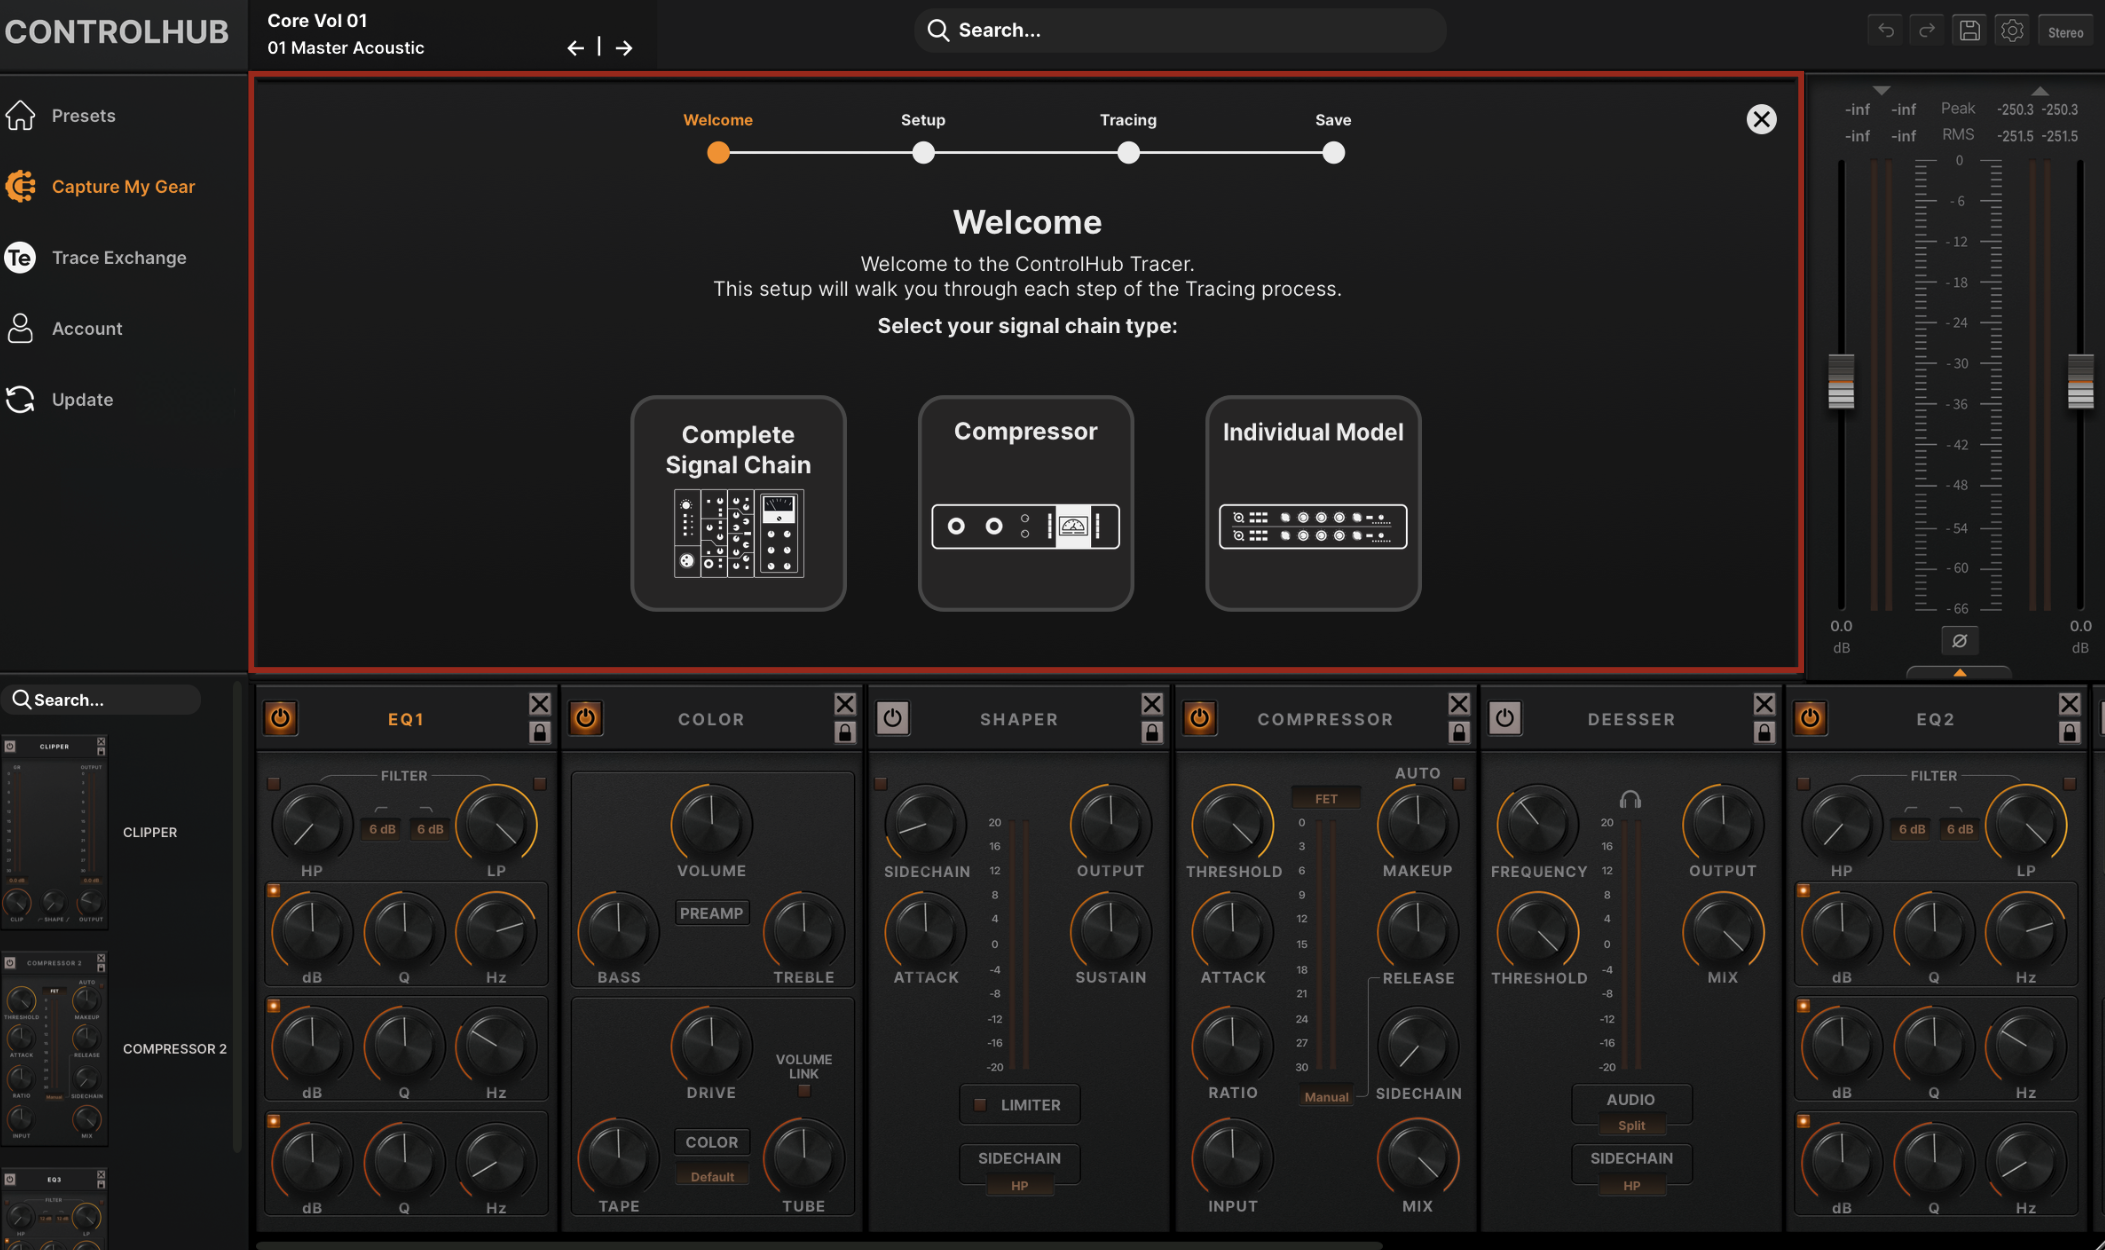Enable the DEESSER module power

1505,718
